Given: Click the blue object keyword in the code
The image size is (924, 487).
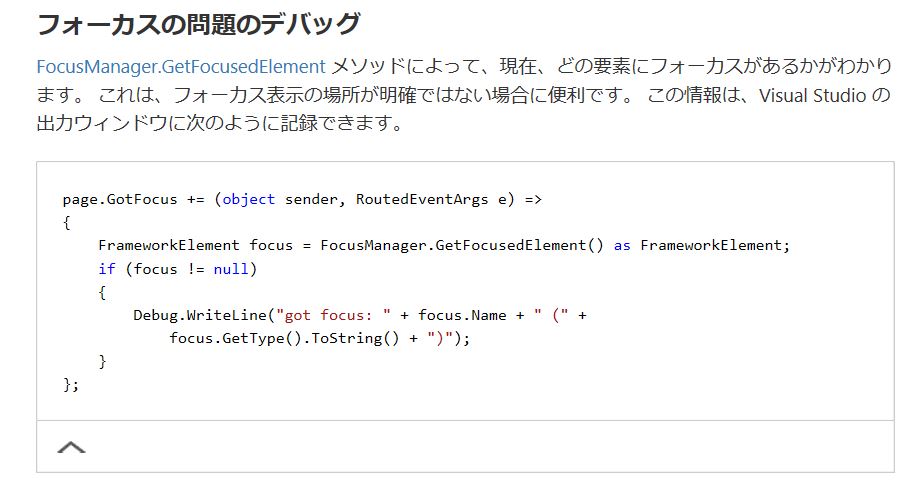Looking at the screenshot, I should tap(248, 199).
